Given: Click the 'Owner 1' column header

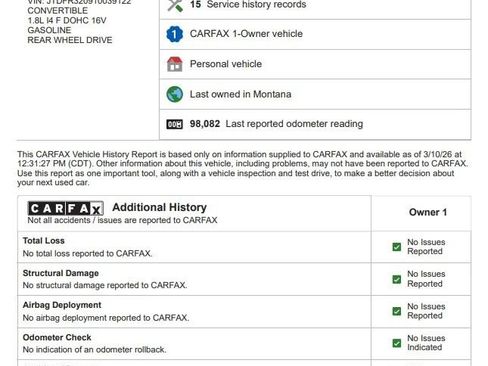Looking at the screenshot, I should point(428,212).
